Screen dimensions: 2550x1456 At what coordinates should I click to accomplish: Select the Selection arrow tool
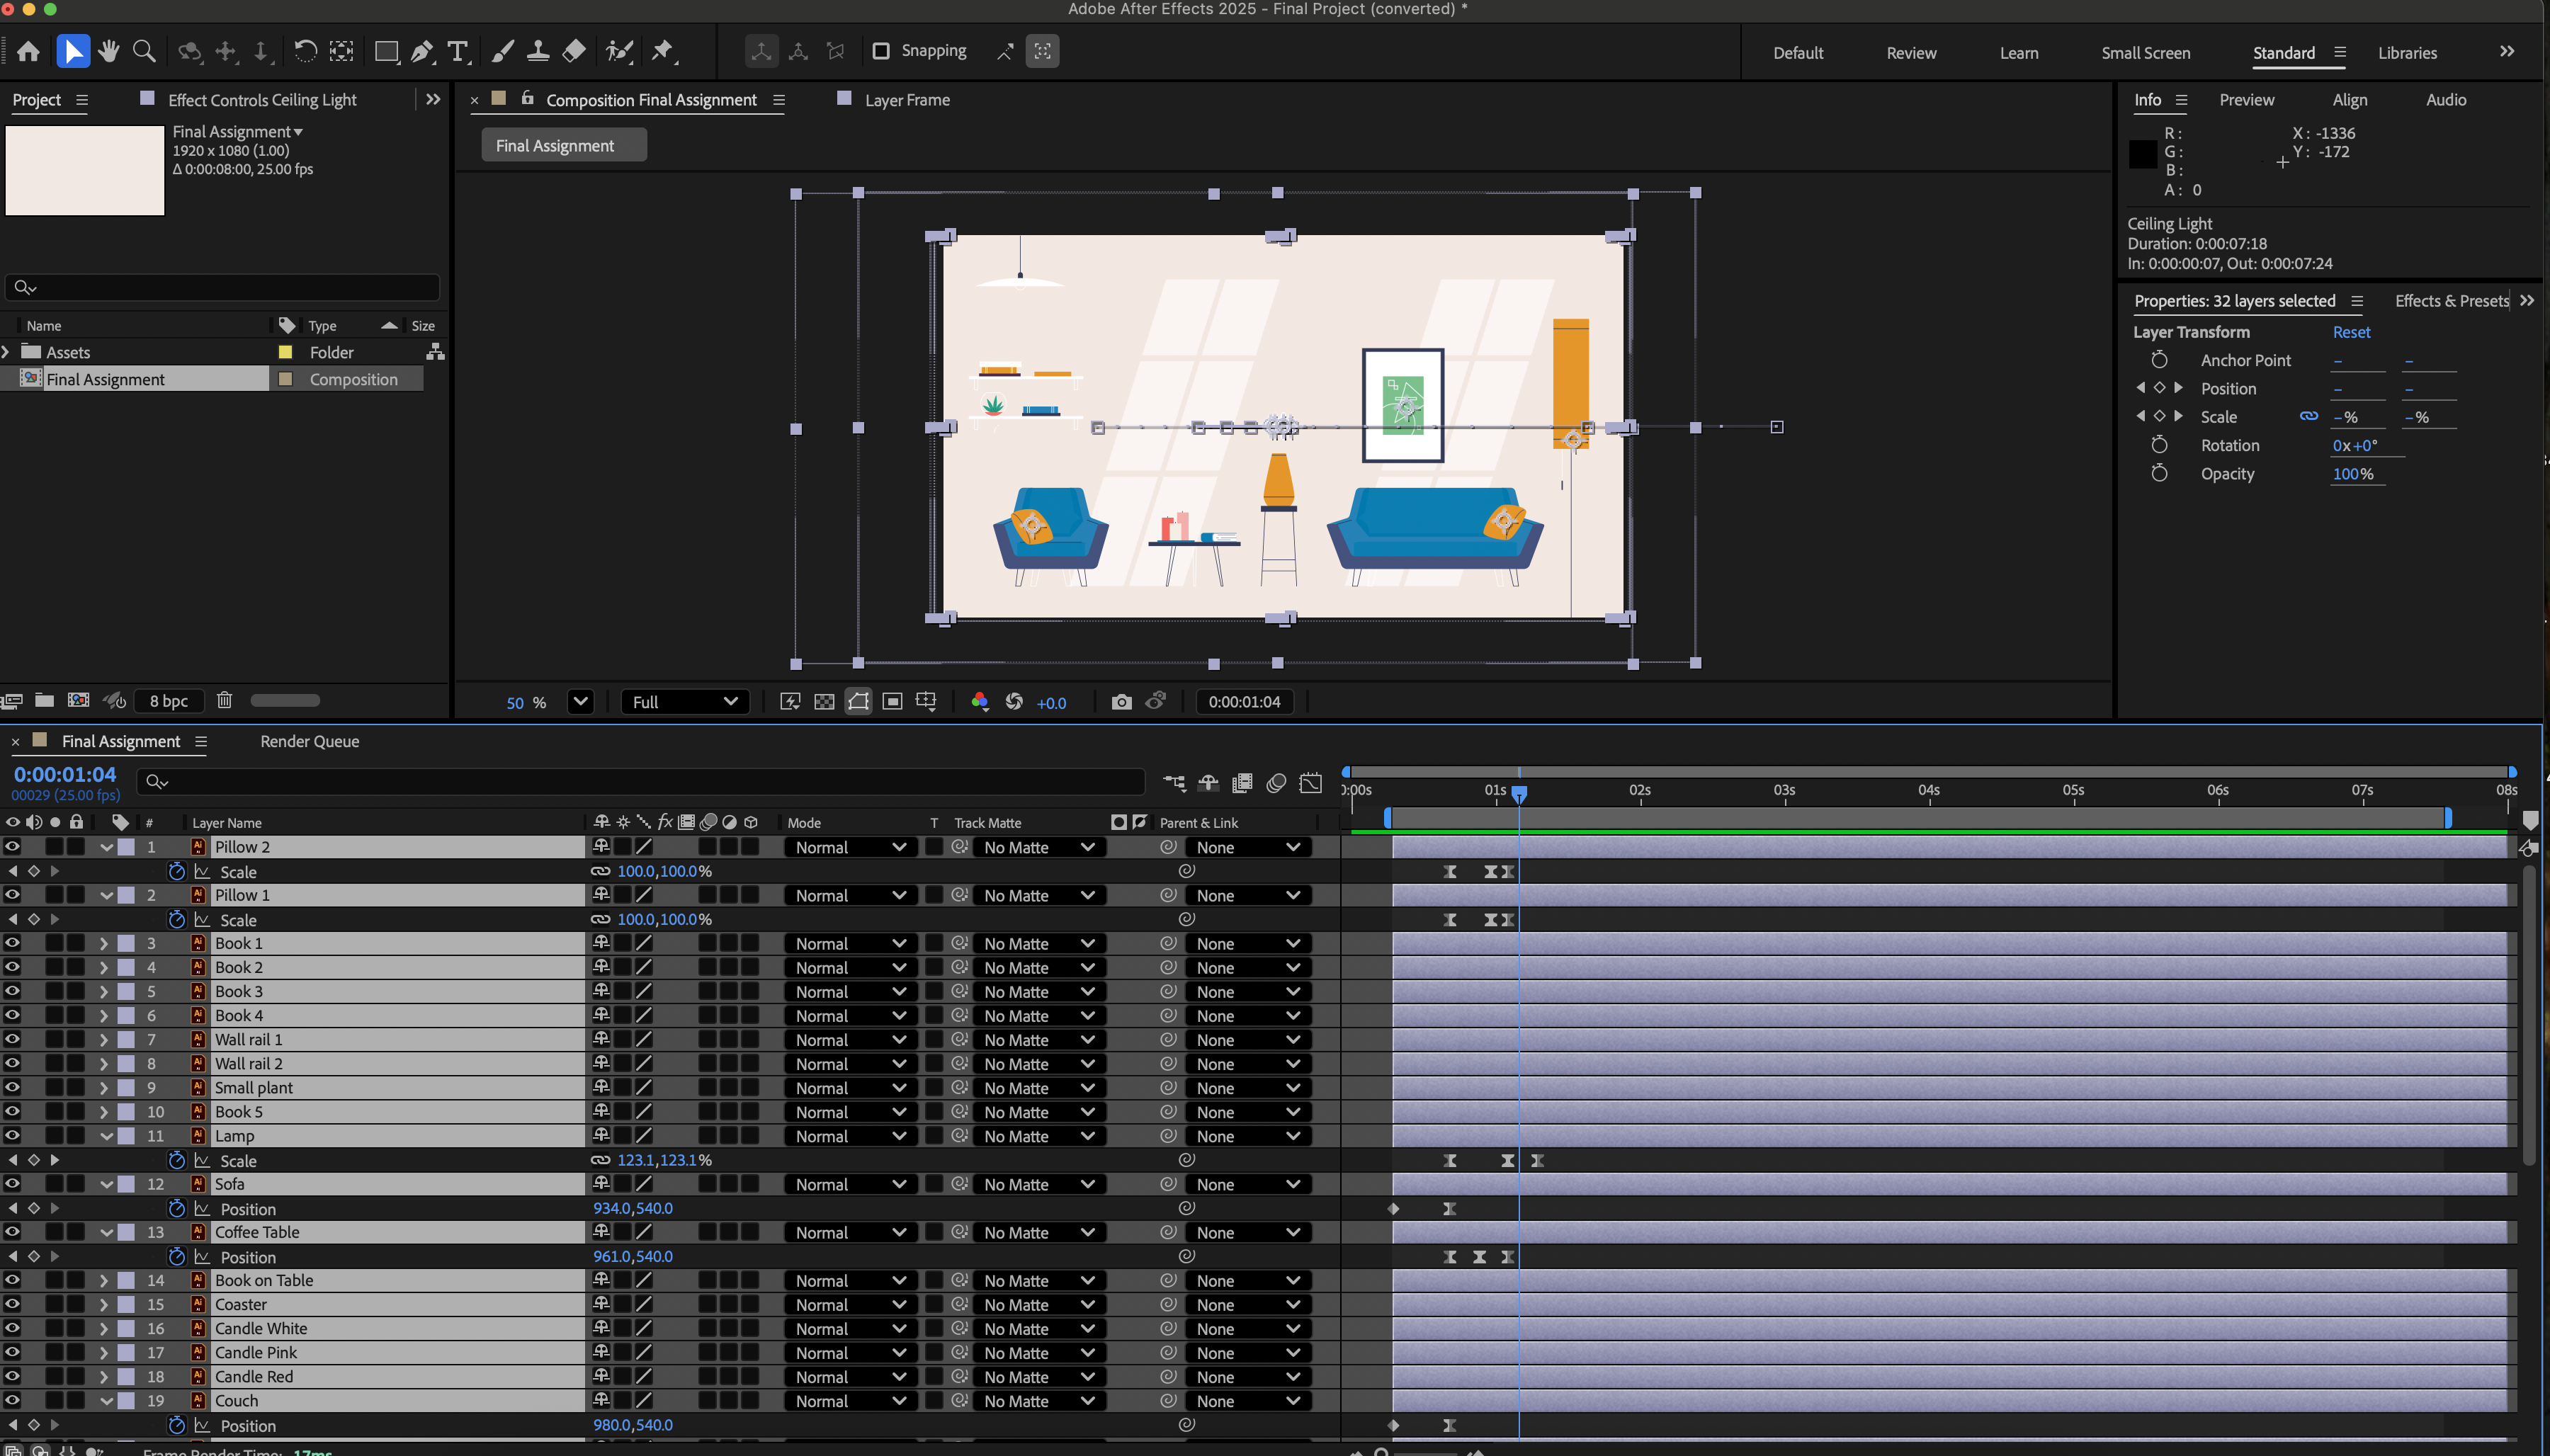pos(72,51)
